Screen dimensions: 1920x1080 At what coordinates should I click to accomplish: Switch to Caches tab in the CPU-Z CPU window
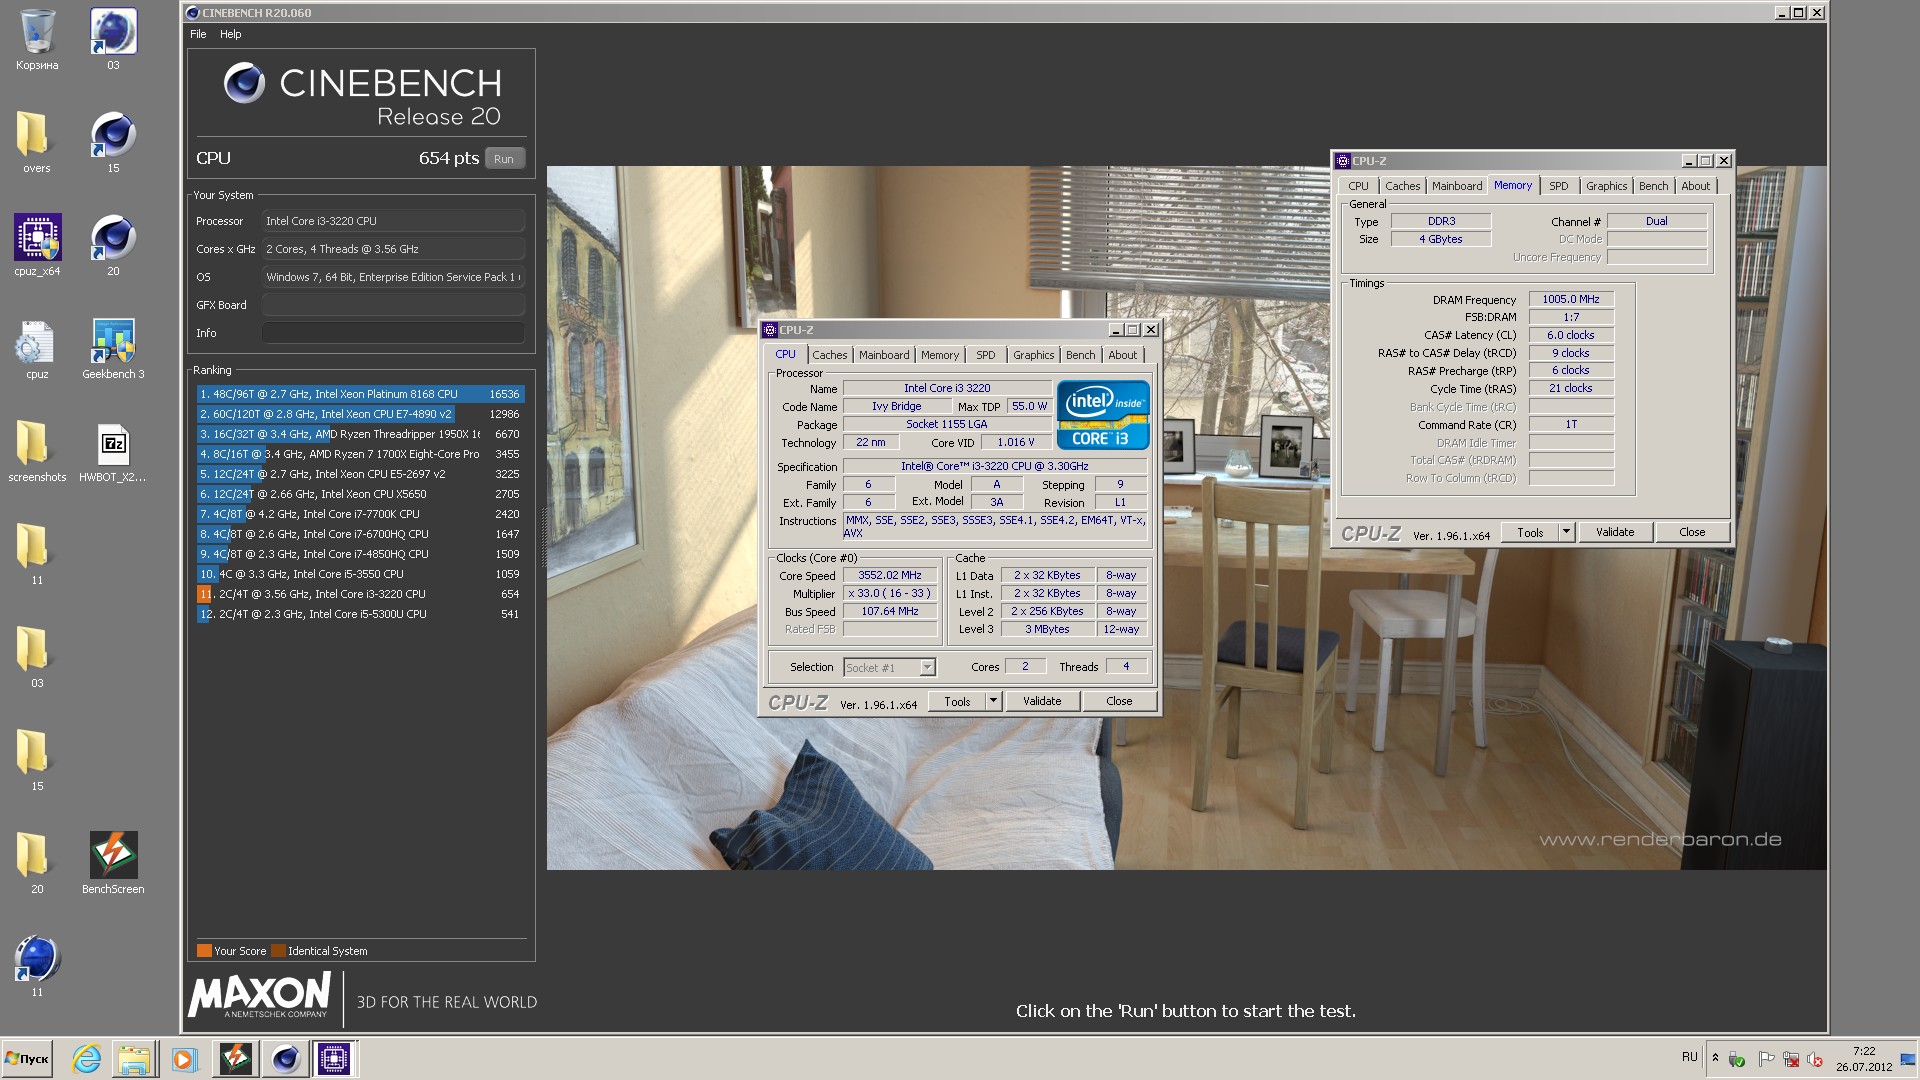click(x=829, y=355)
